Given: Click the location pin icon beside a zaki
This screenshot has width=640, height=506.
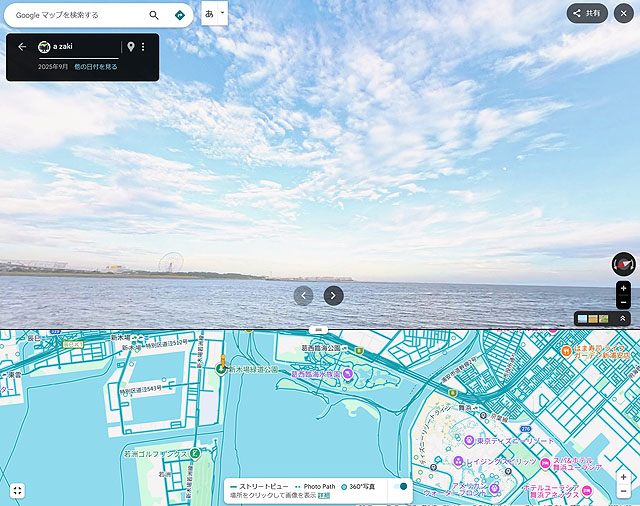Looking at the screenshot, I should pyautogui.click(x=130, y=47).
